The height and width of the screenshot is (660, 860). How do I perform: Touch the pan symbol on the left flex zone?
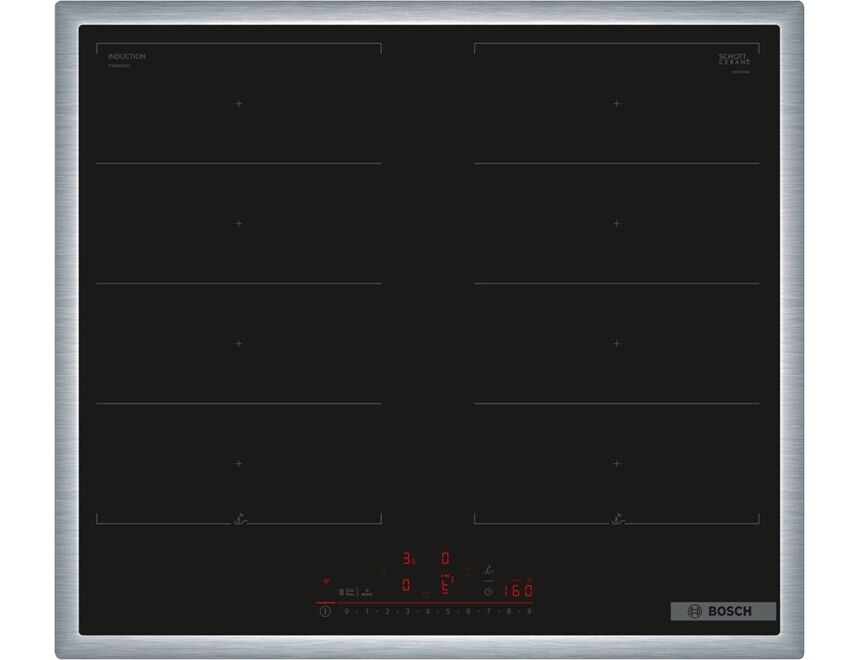239,518
